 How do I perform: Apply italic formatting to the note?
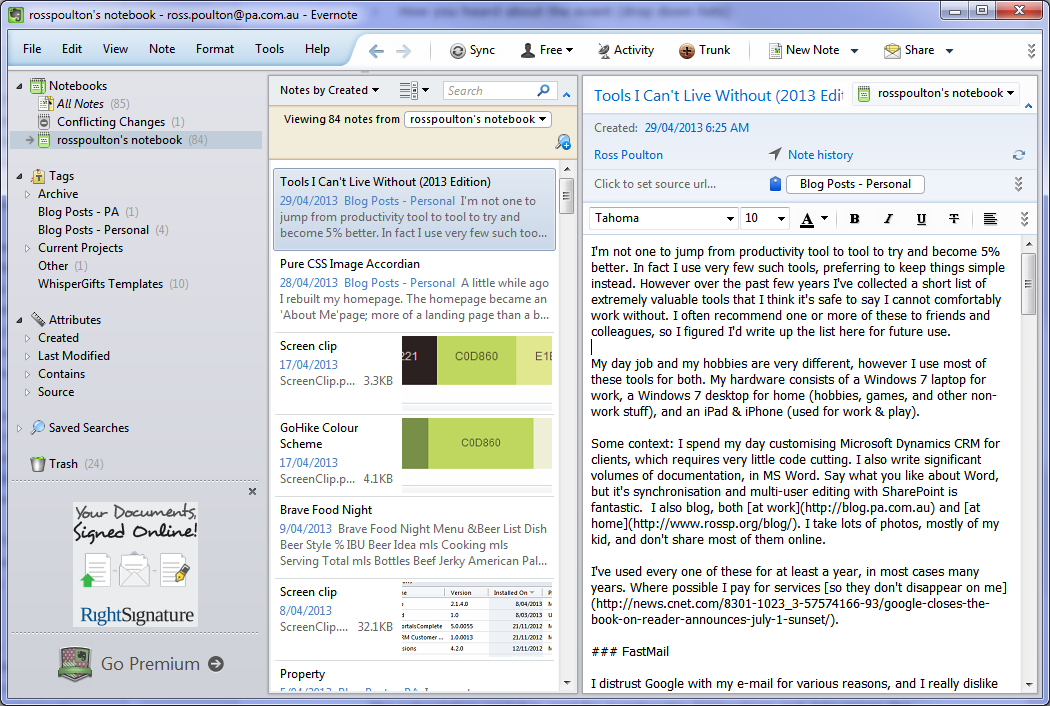pos(888,218)
